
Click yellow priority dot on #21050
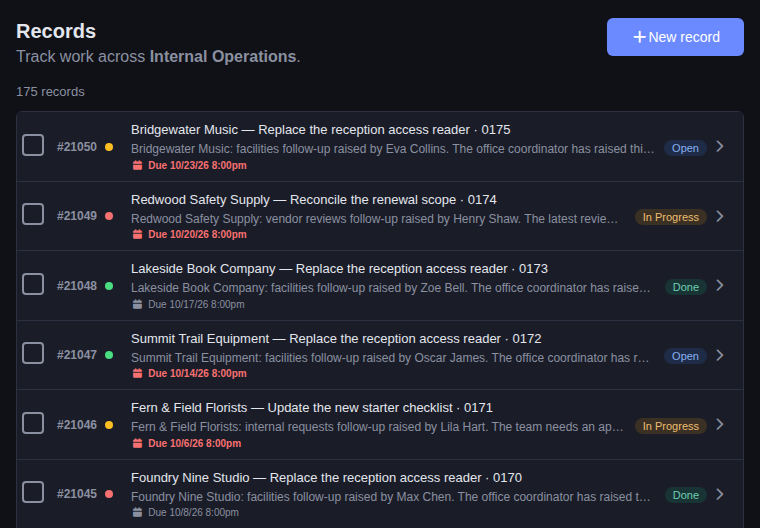(x=109, y=147)
